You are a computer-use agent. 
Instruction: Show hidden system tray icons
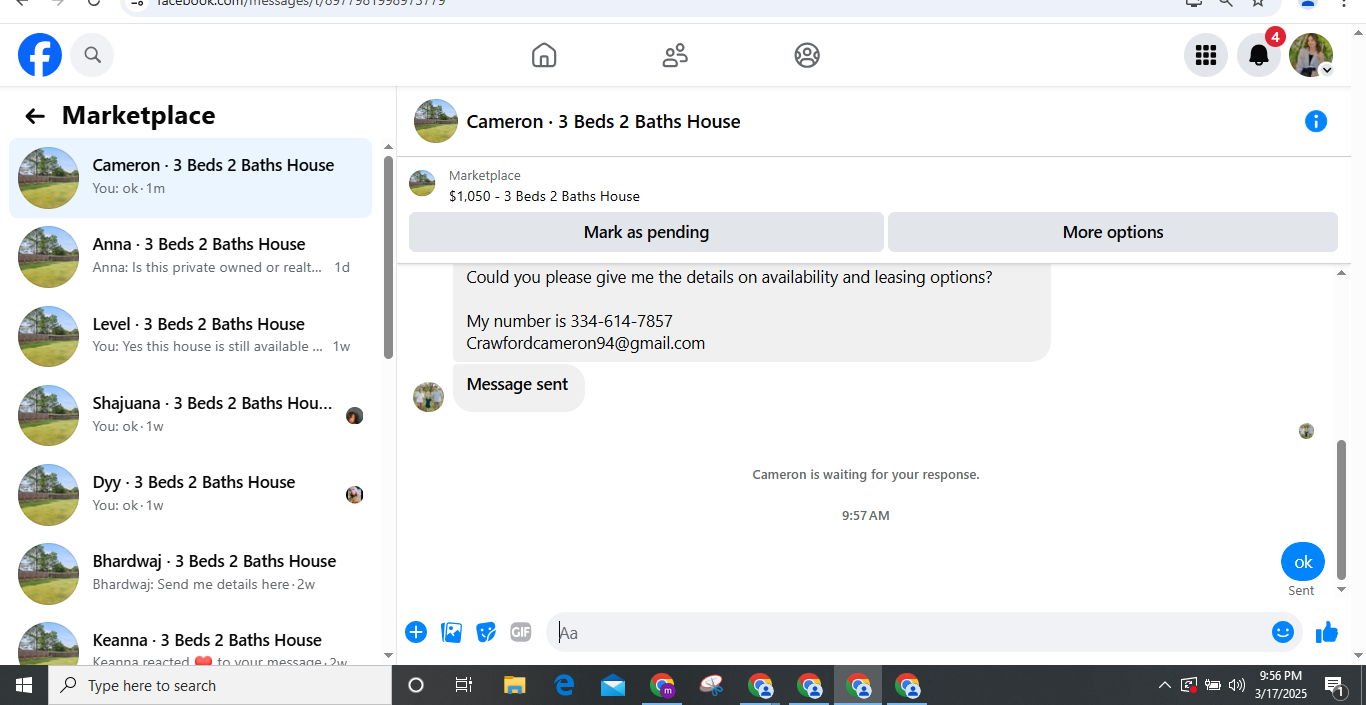(x=1165, y=685)
